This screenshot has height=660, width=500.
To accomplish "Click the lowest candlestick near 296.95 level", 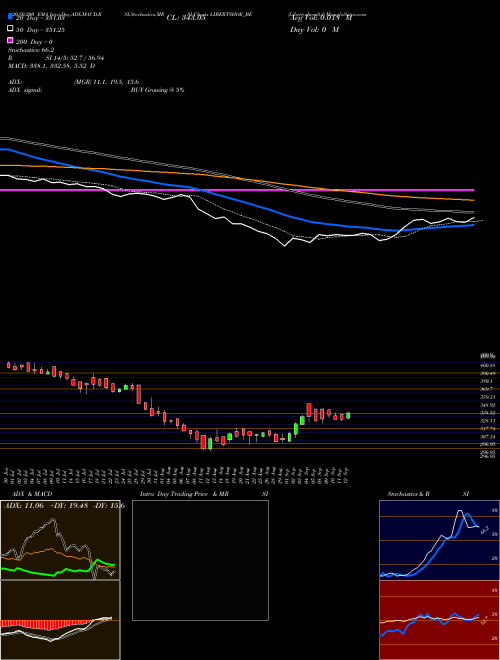I will pyautogui.click(x=210, y=444).
